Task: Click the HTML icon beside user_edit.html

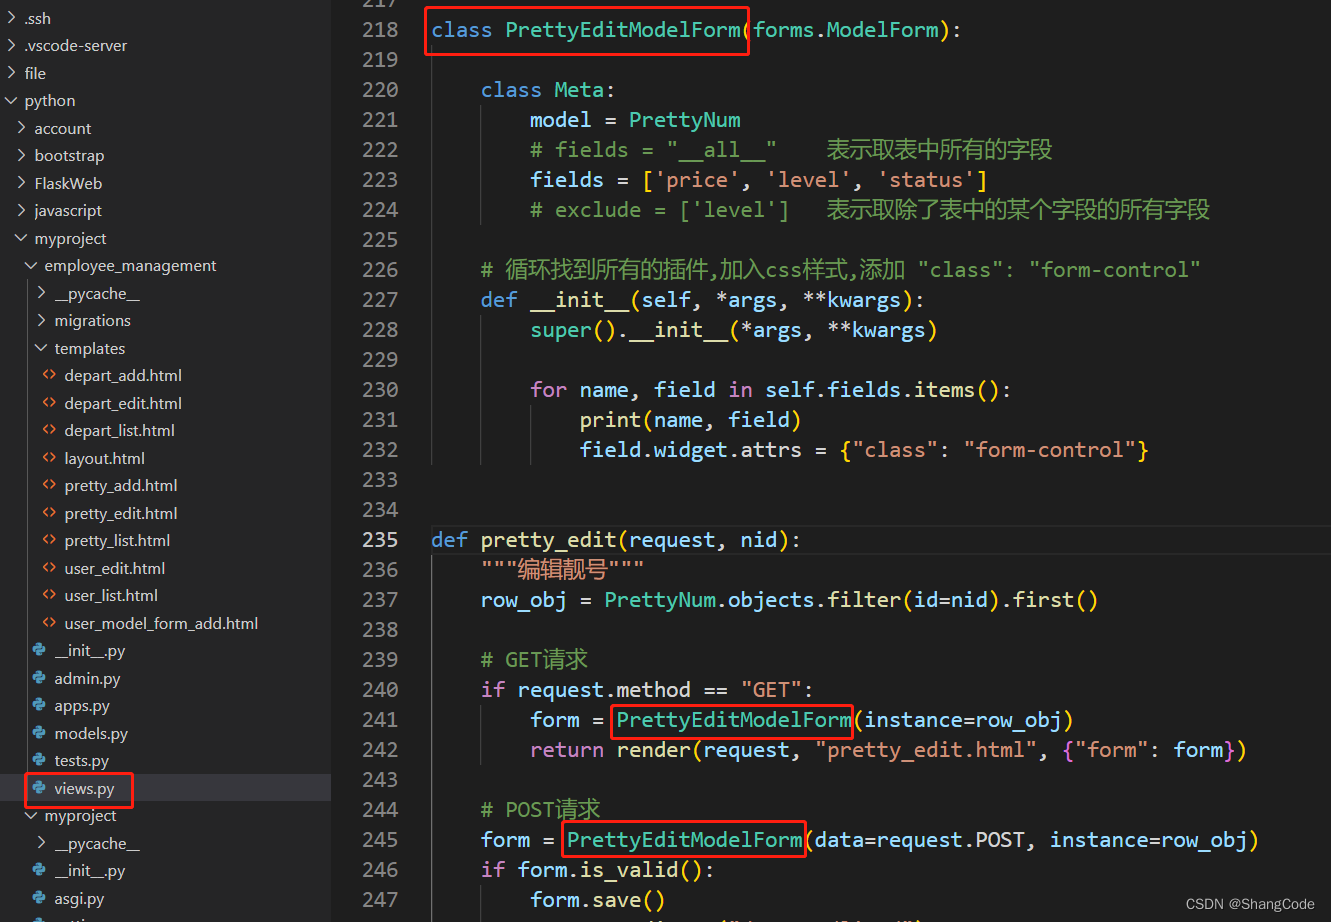Action: pyautogui.click(x=49, y=568)
